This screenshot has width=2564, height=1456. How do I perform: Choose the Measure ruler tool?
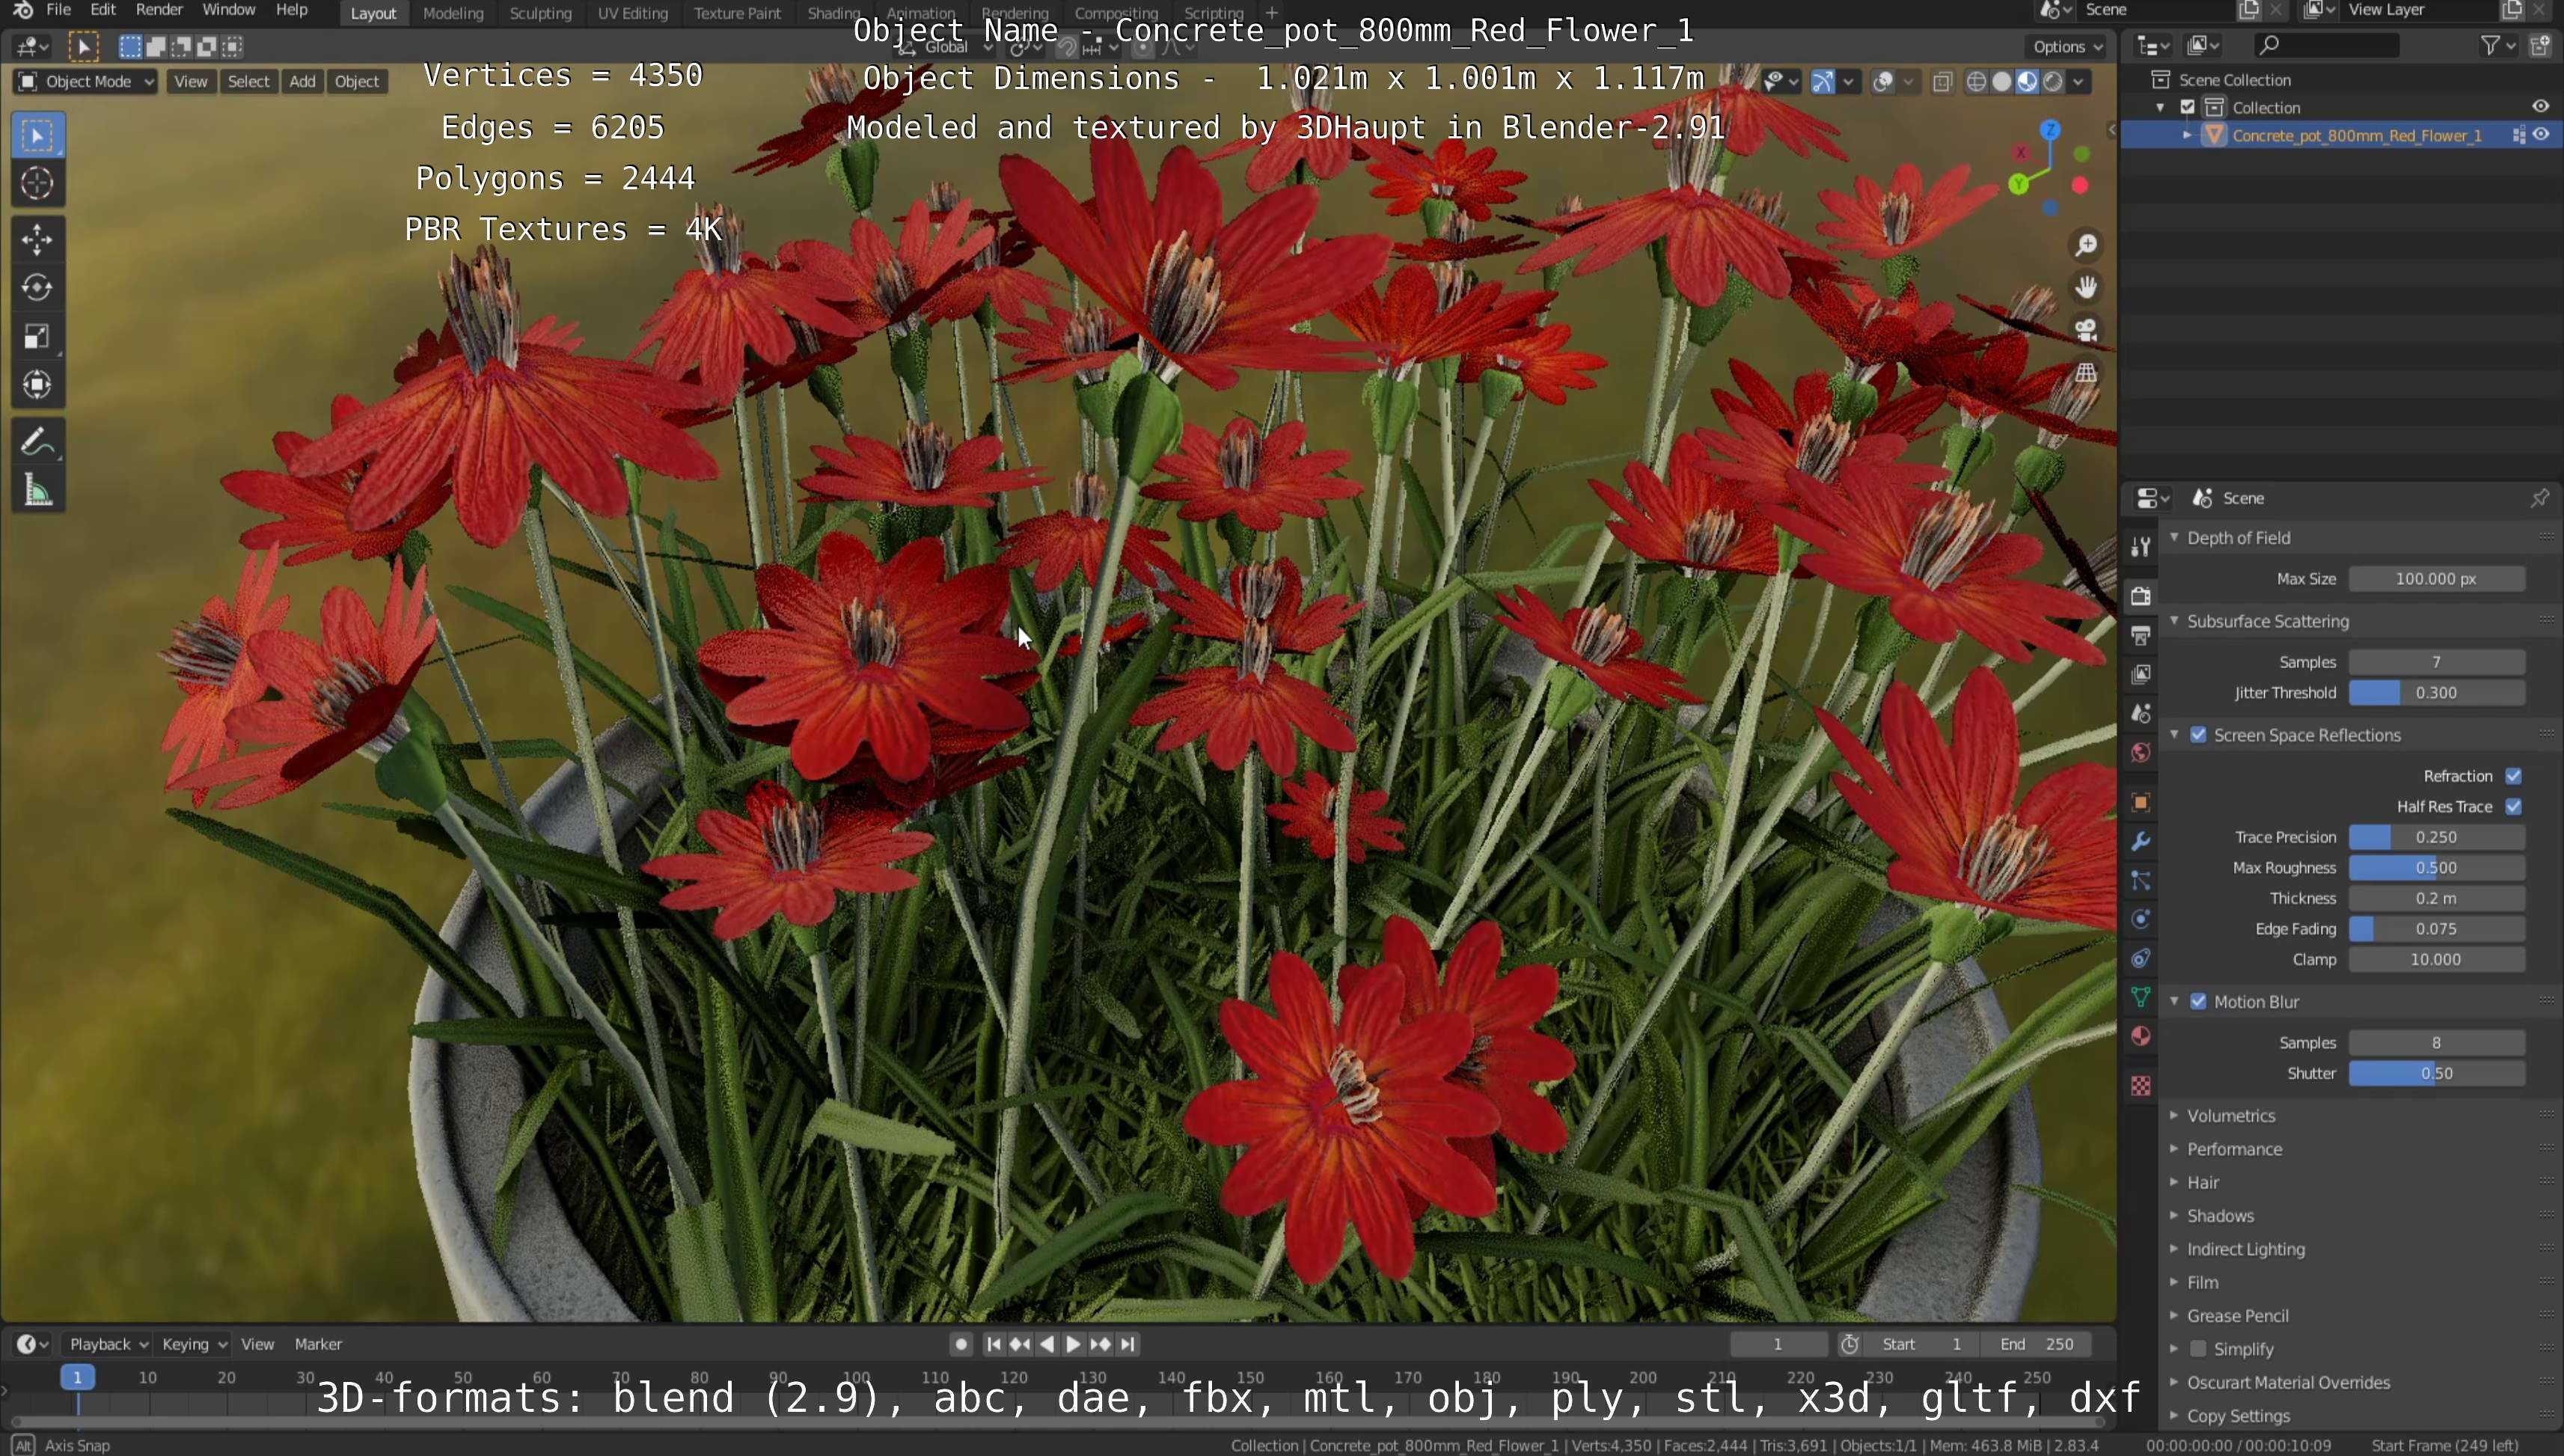point(37,490)
